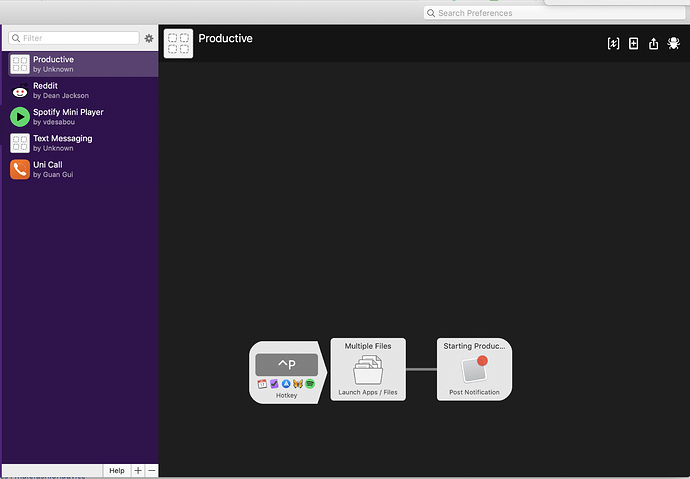The height and width of the screenshot is (479, 690).
Task: Click 'by Guan Gui' author text
Action: pos(53,175)
